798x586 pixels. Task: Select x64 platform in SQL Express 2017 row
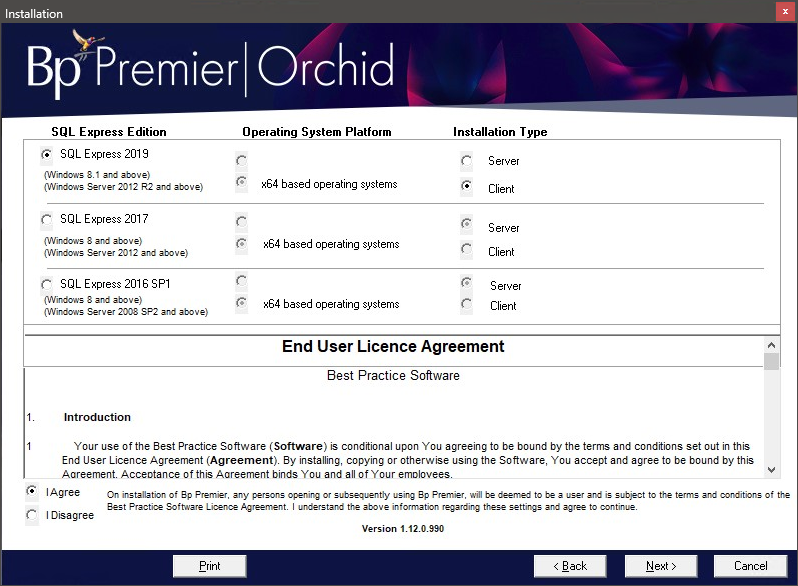click(x=242, y=244)
